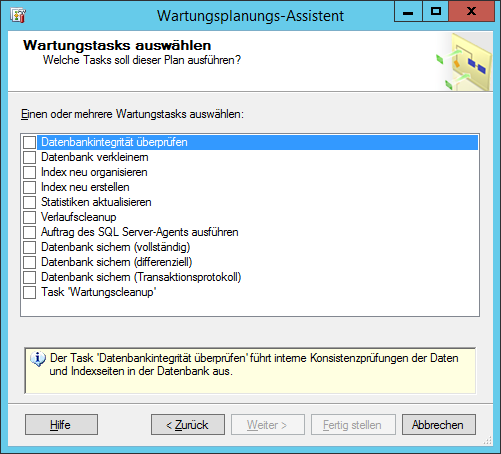This screenshot has height=454, width=501.
Task: Go back with the '< Zurück' button
Action: pyautogui.click(x=188, y=425)
